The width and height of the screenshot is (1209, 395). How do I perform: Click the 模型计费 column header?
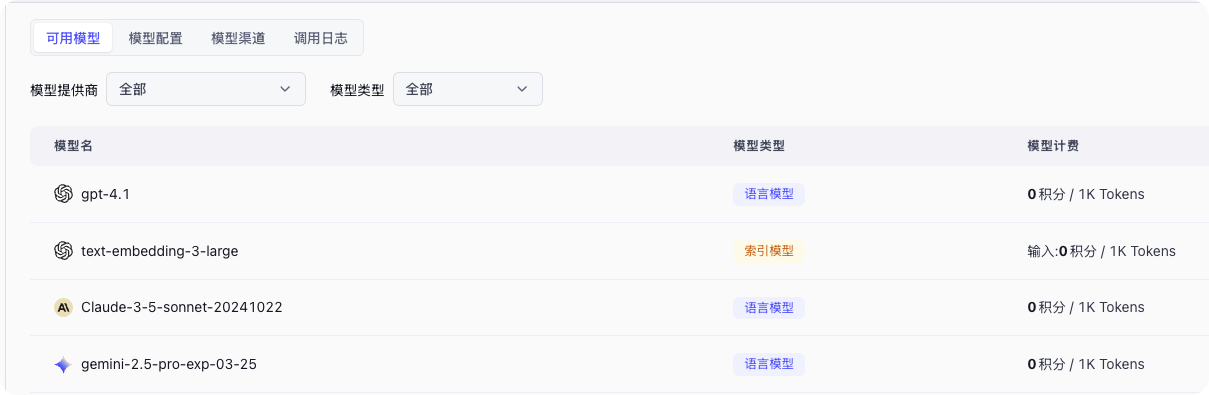(1053, 146)
